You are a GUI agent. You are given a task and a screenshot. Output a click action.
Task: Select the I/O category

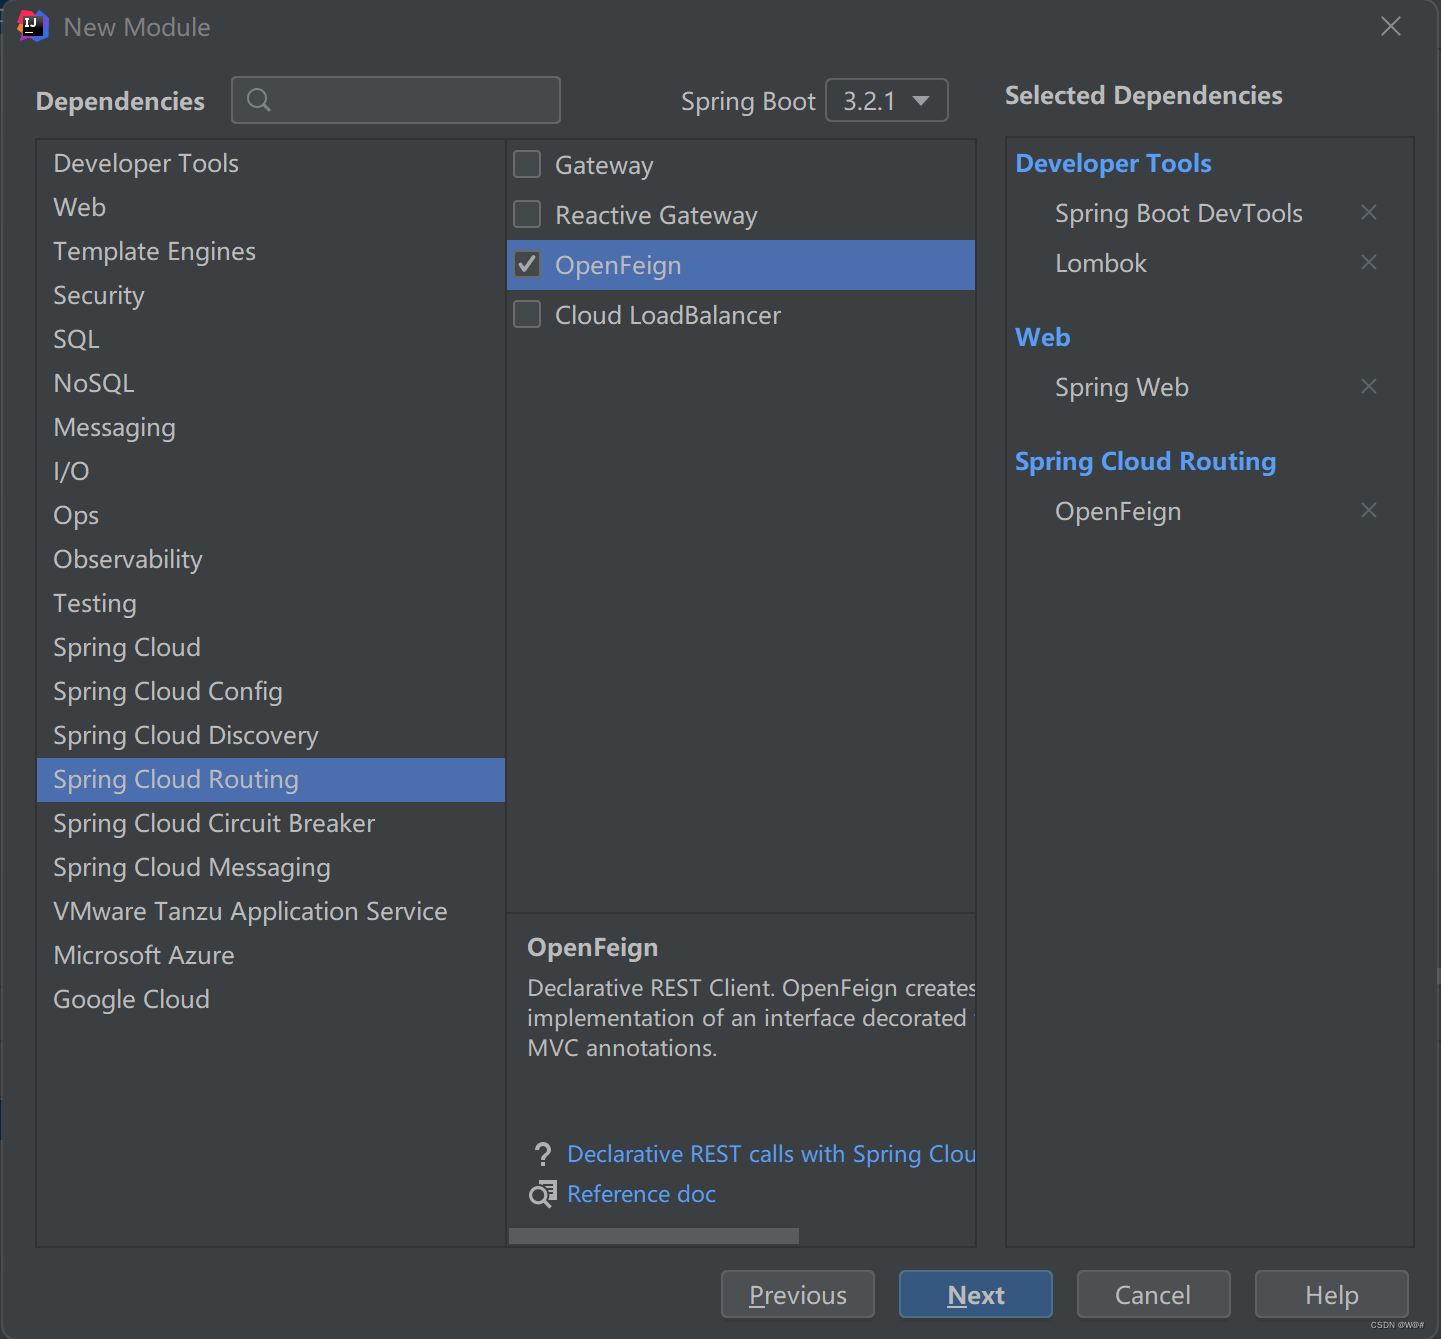(271, 471)
